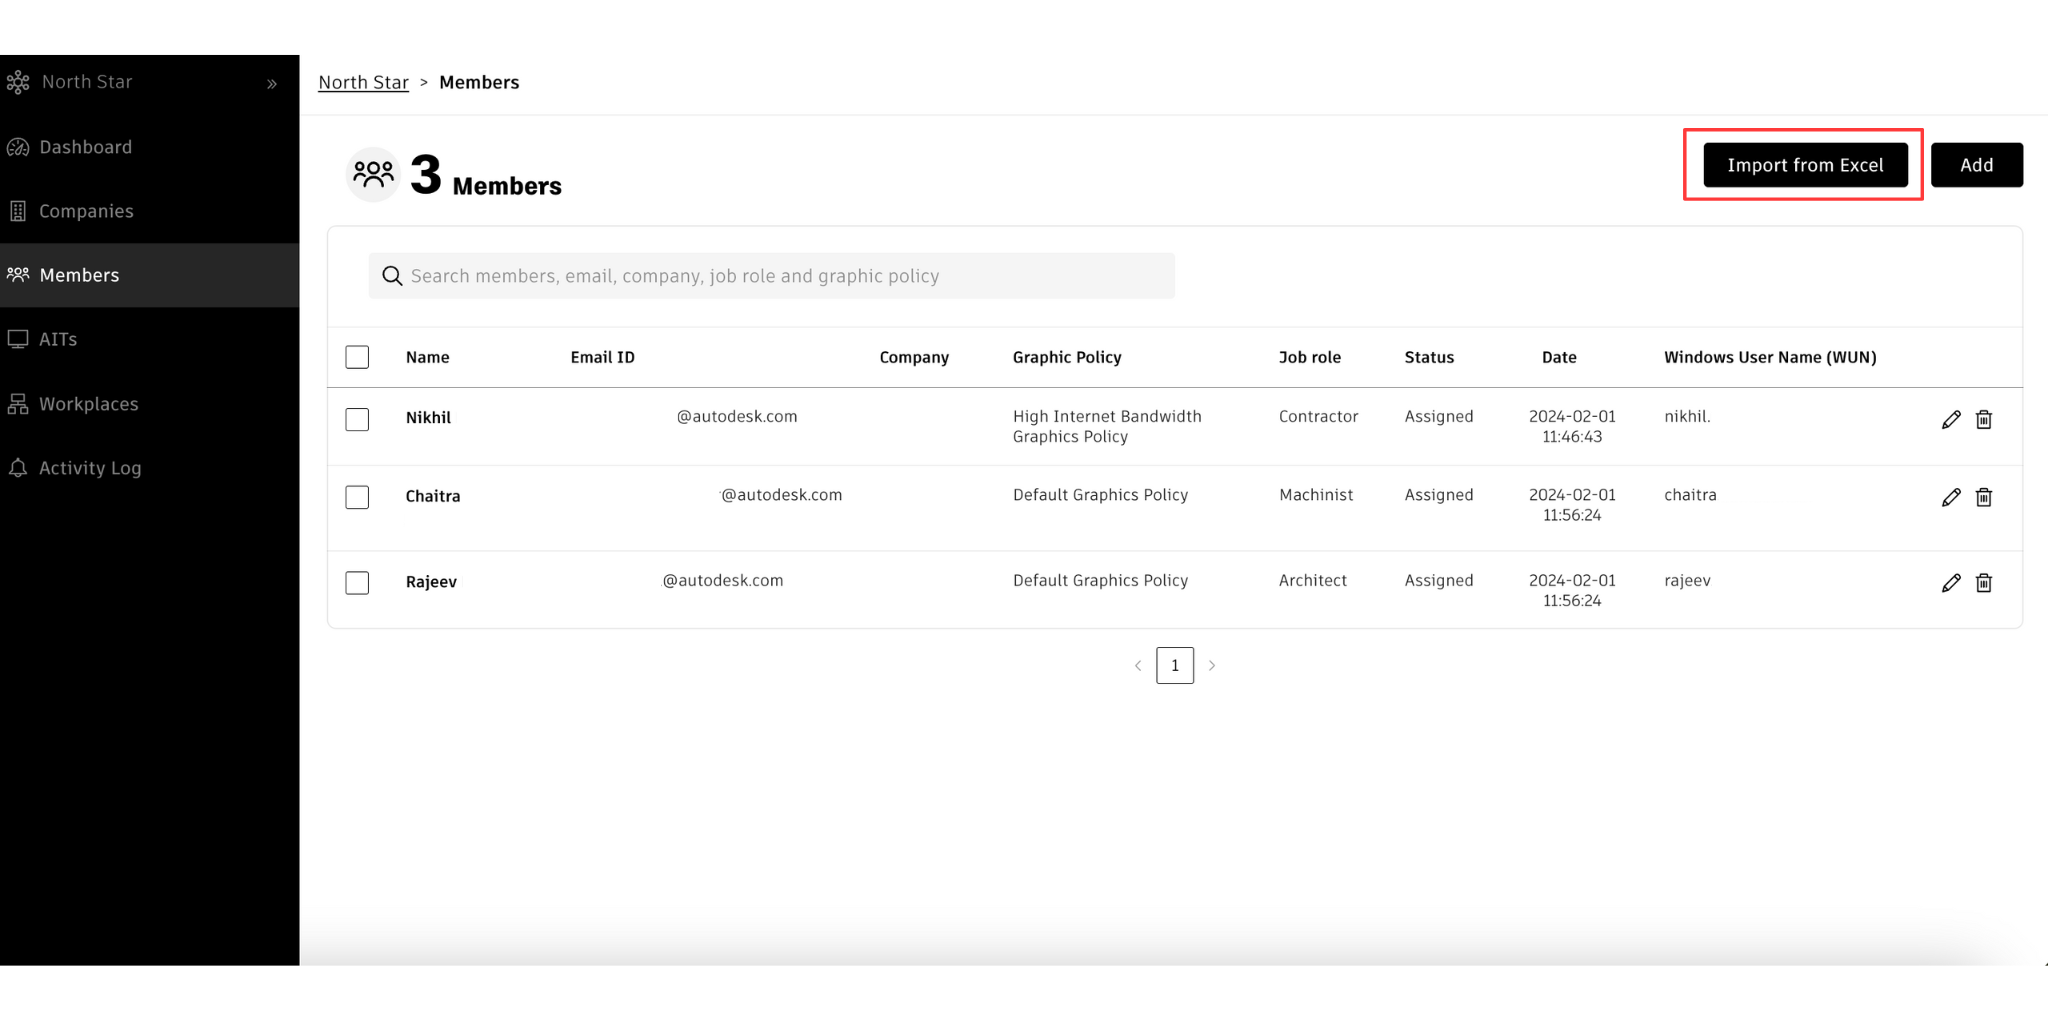This screenshot has height=1021, width=2048.
Task: Delete member Nikhil using trash icon
Action: coord(1984,420)
